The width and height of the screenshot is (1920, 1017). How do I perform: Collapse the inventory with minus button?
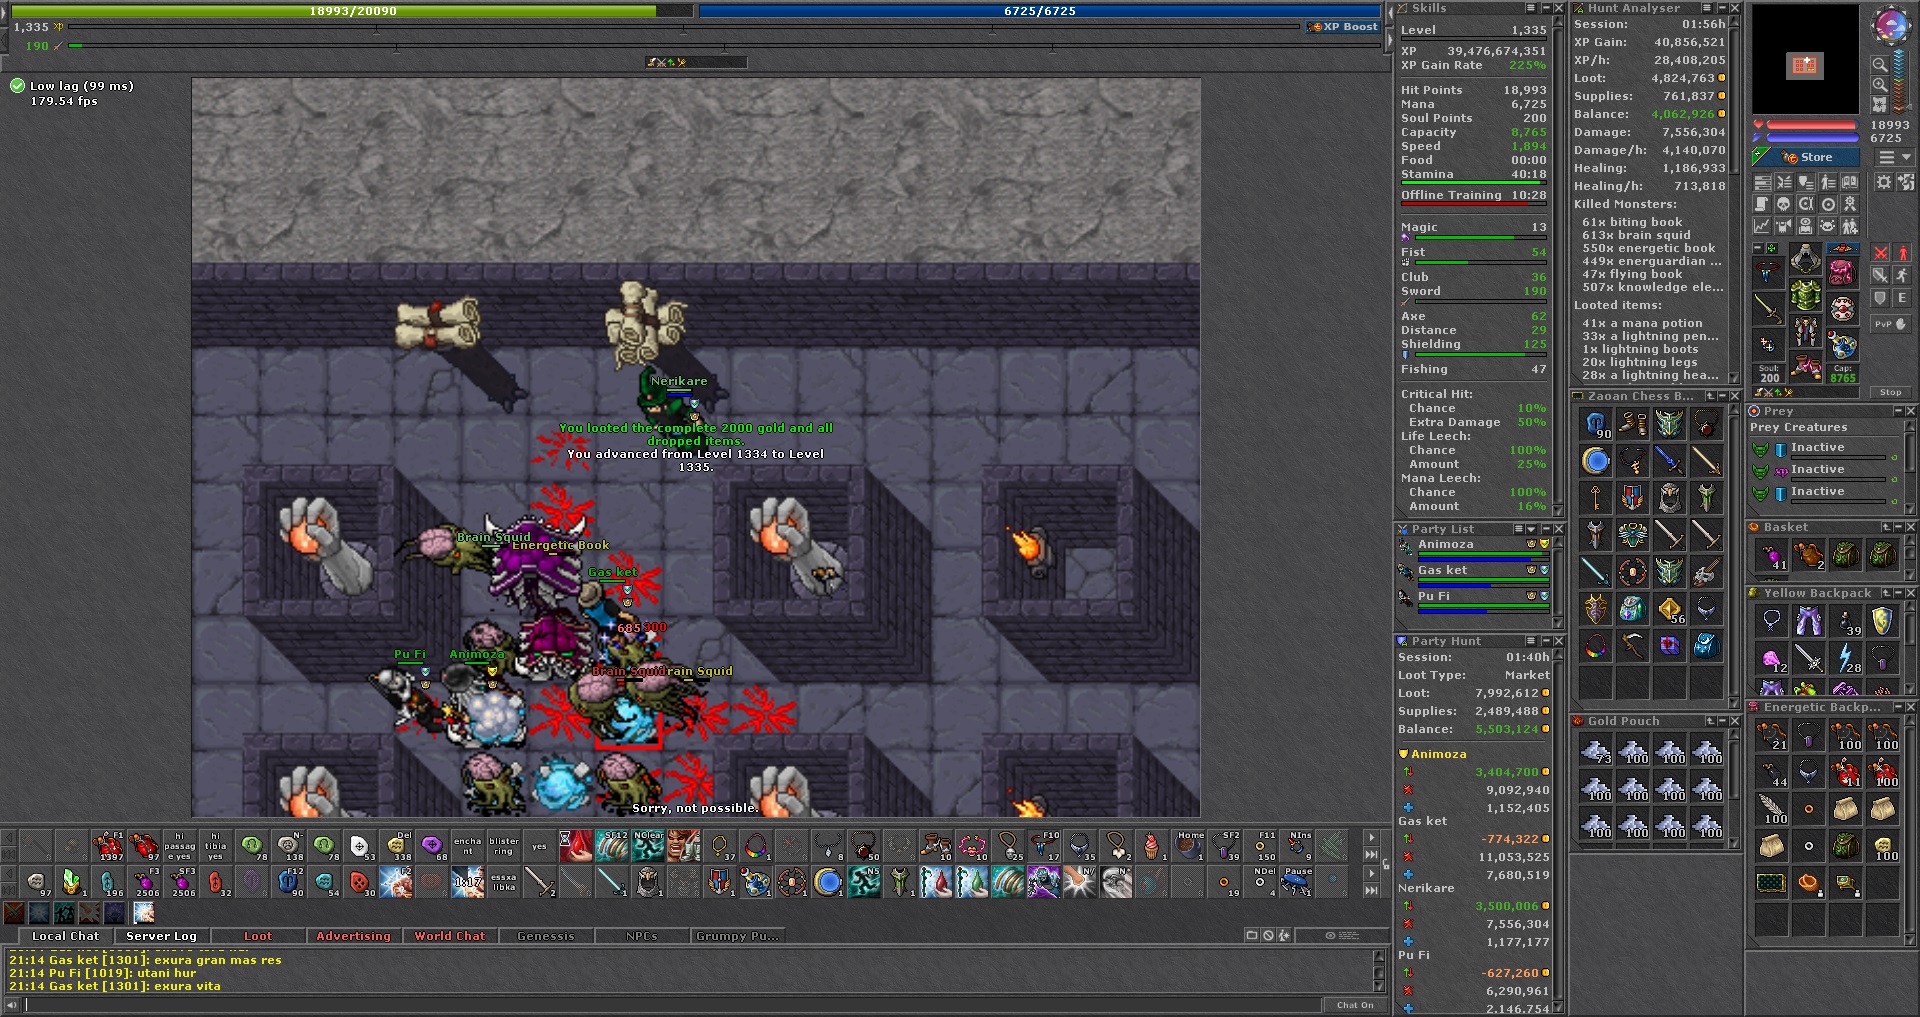[x=1758, y=248]
